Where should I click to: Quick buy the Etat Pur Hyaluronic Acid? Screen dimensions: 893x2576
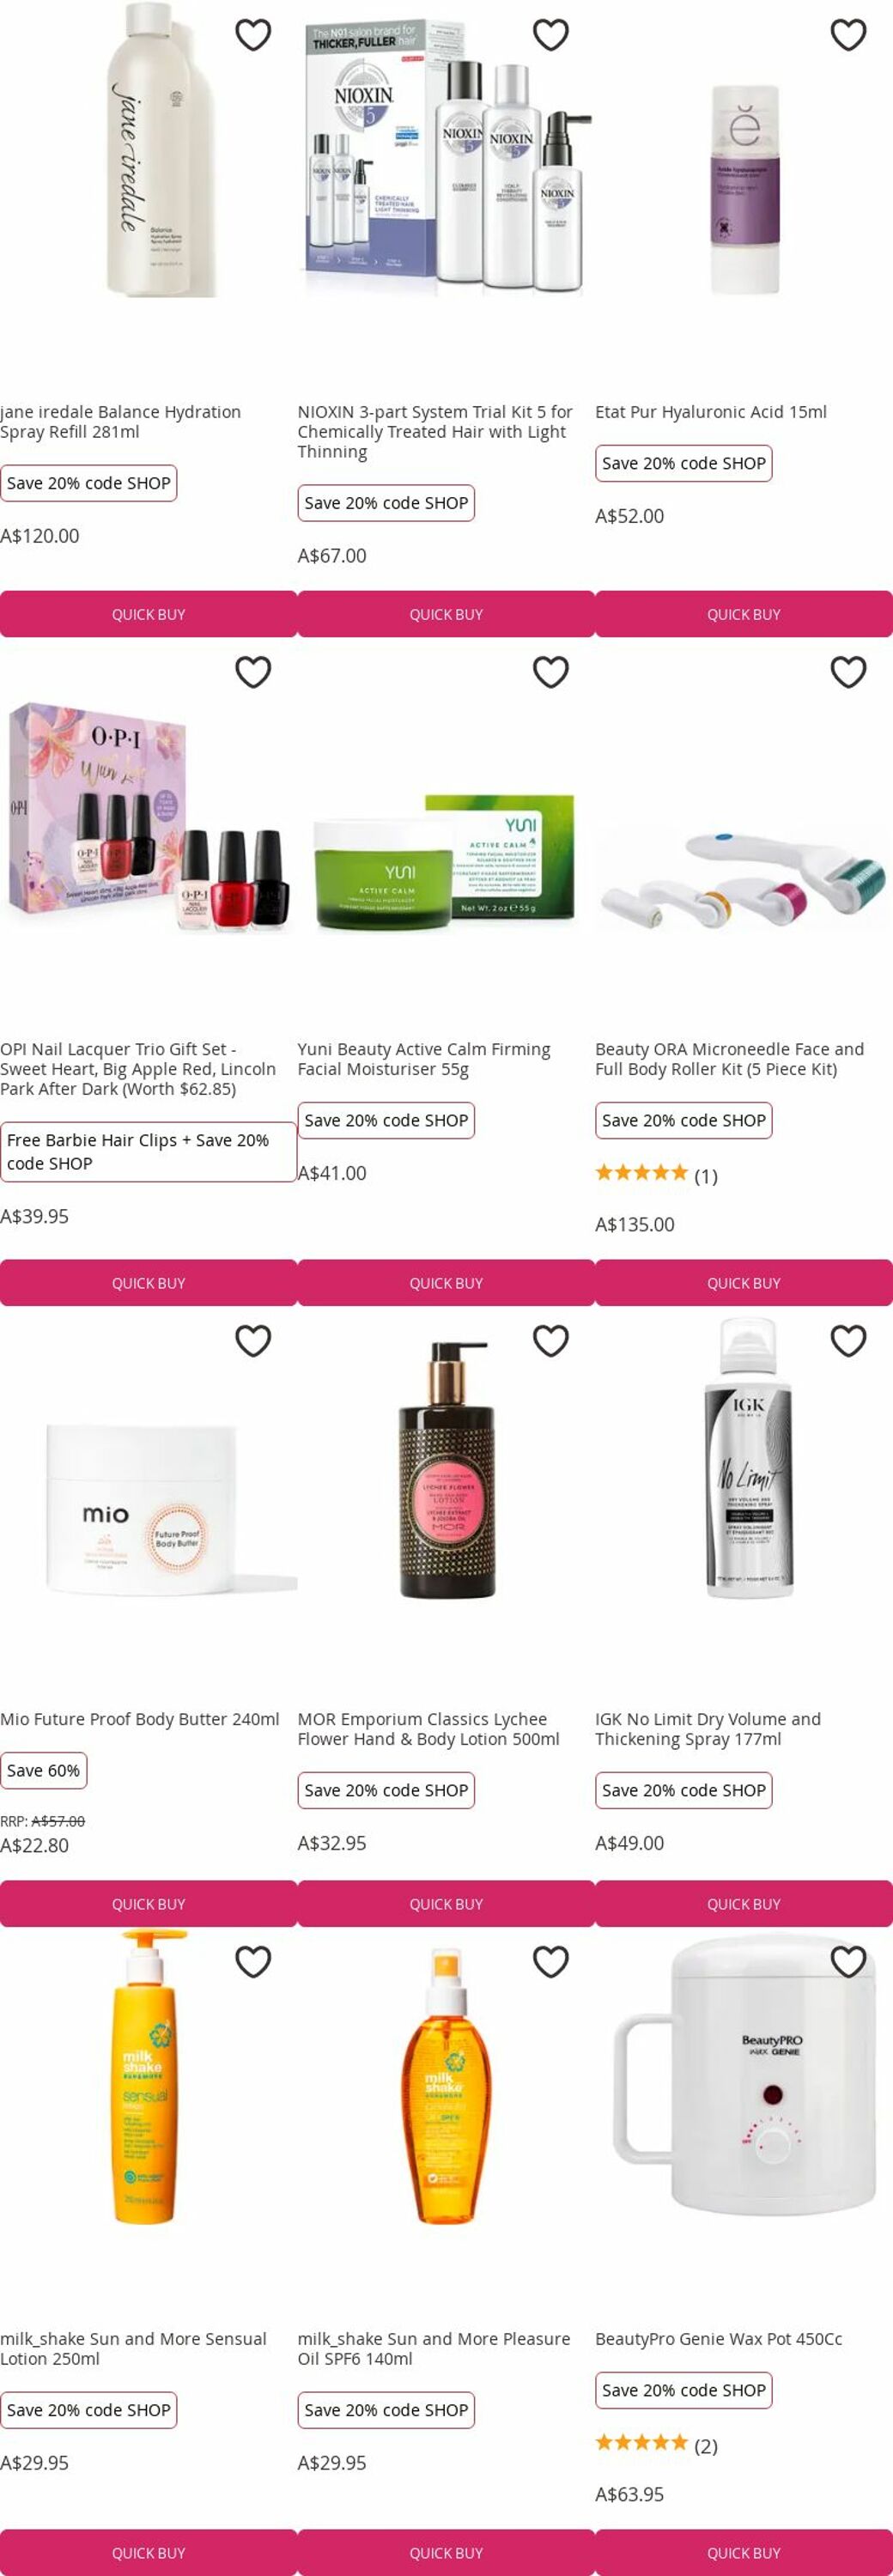pyautogui.click(x=744, y=614)
